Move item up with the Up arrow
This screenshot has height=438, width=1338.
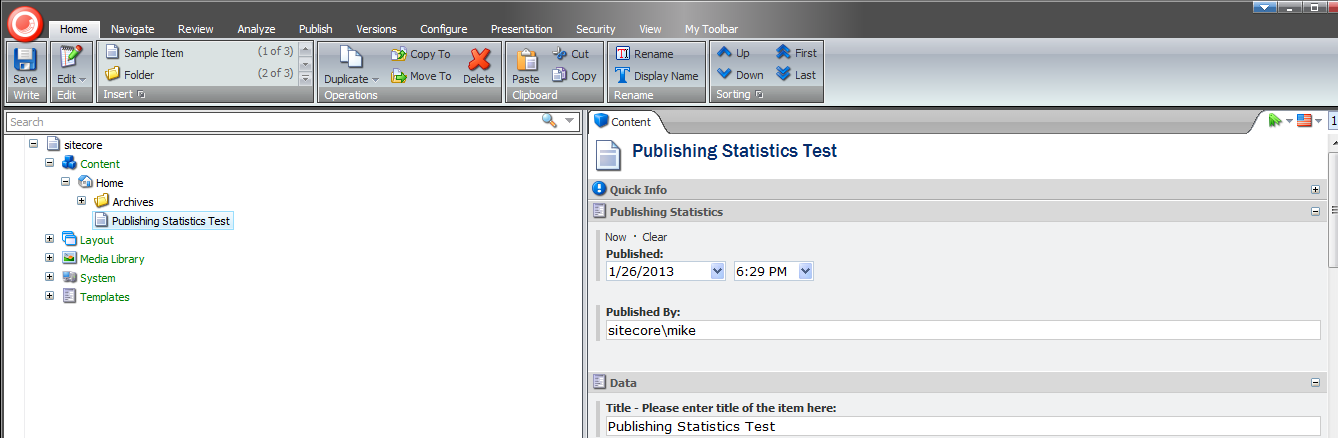point(725,53)
